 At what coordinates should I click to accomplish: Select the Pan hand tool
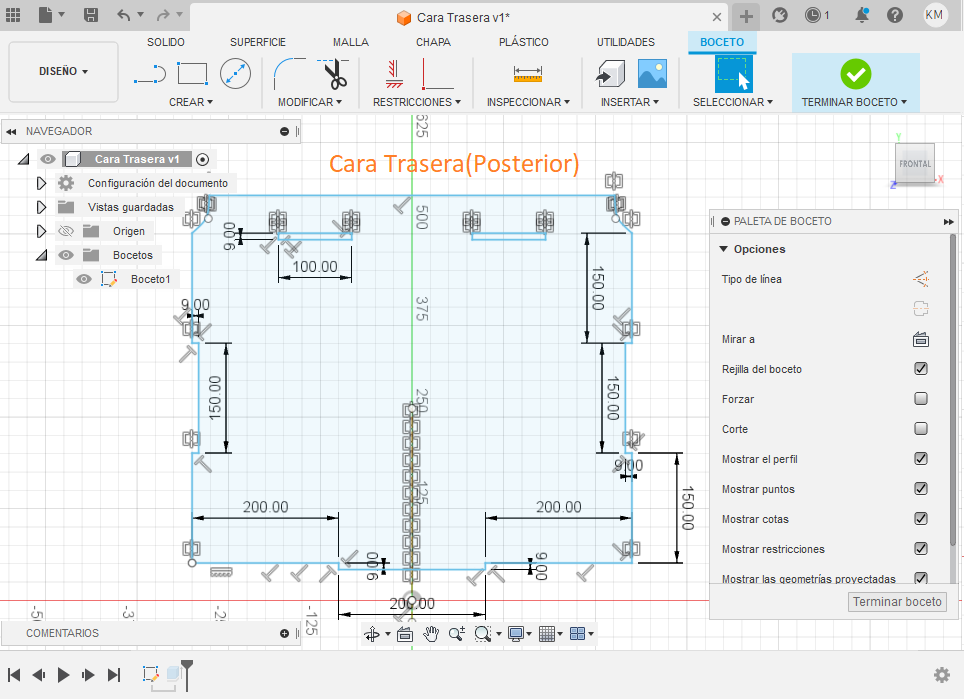(x=431, y=634)
